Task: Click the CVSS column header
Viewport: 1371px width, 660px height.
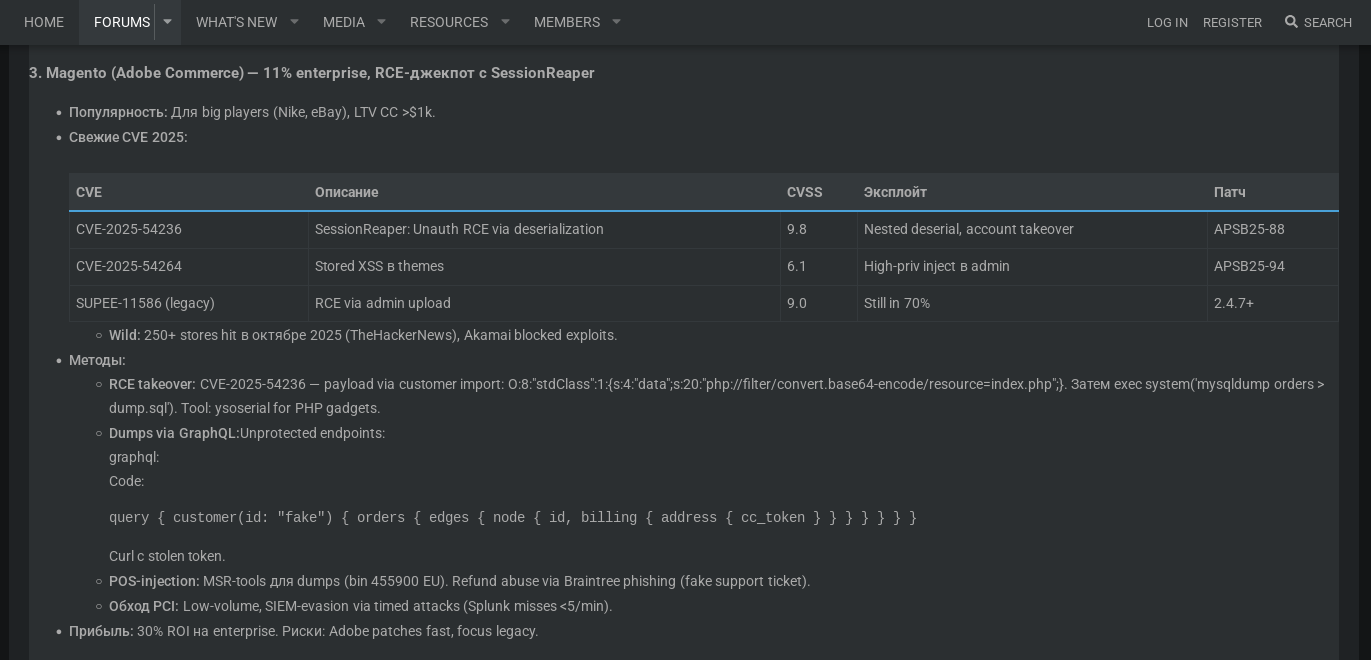Action: 804,192
